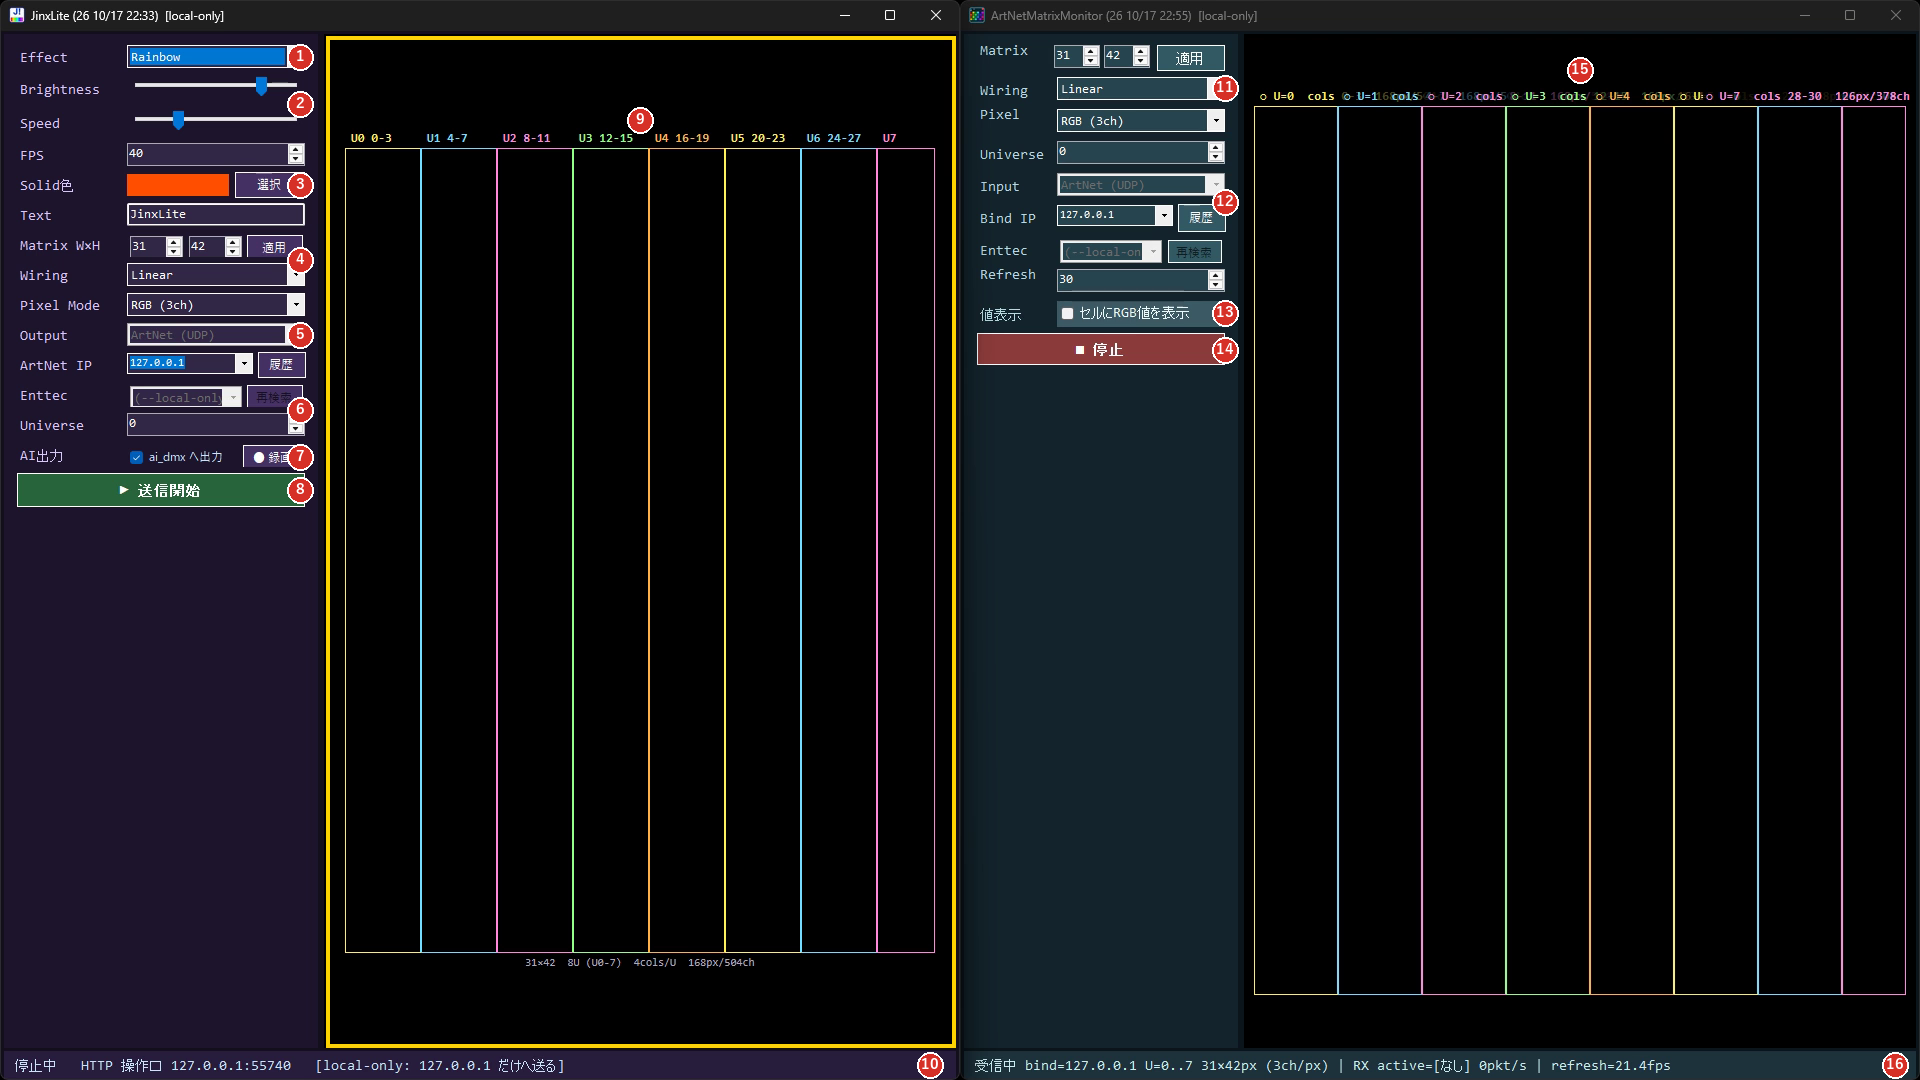
Task: Click the U6 24-27 label above JinxLite preview
Action: click(x=833, y=138)
